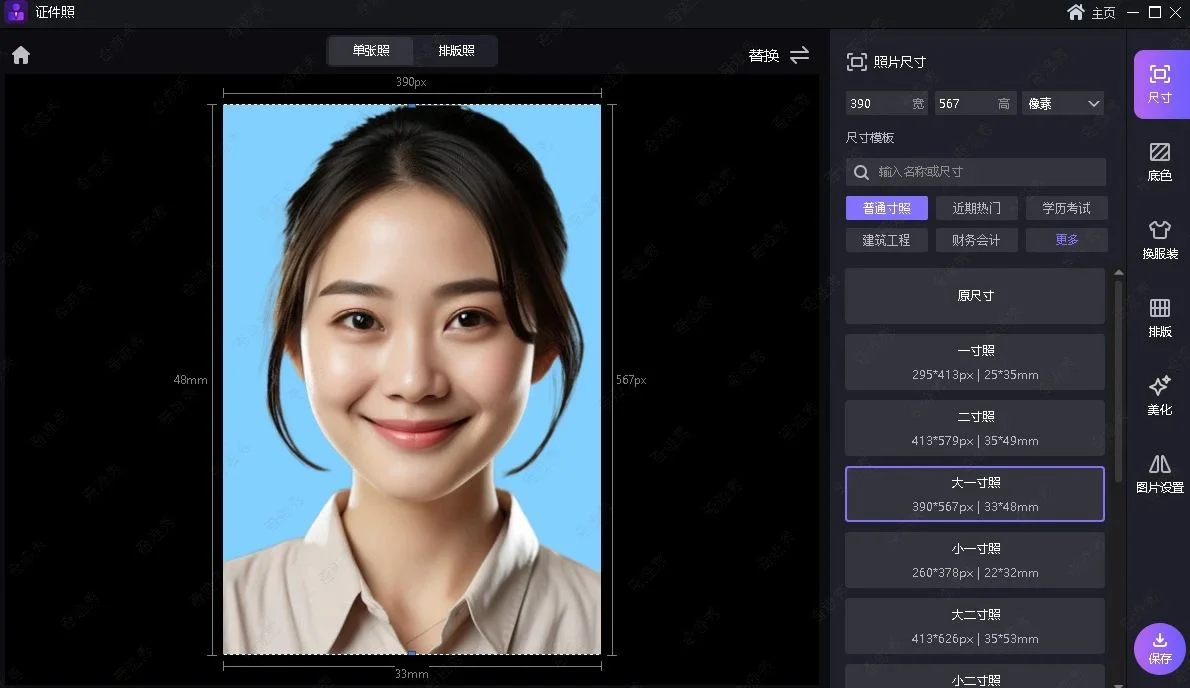This screenshot has width=1190, height=688.
Task: Click the home icon on the left toolbar
Action: click(x=20, y=53)
